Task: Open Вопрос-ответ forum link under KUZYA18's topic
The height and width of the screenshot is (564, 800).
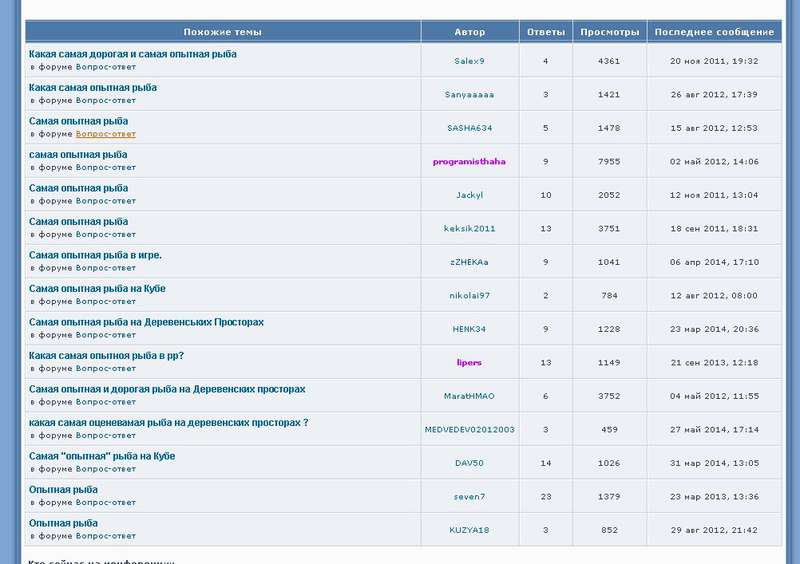Action: (106, 536)
